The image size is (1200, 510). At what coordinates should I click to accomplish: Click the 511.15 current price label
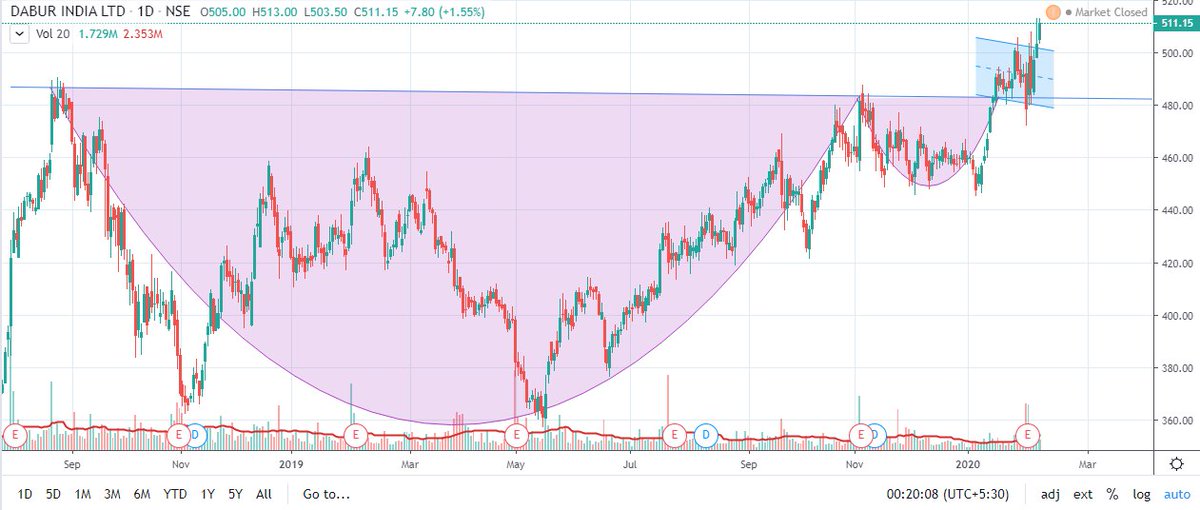point(1176,22)
